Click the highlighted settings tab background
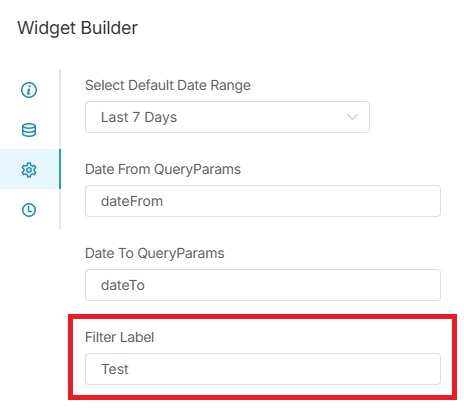The width and height of the screenshot is (464, 408). coord(30,169)
